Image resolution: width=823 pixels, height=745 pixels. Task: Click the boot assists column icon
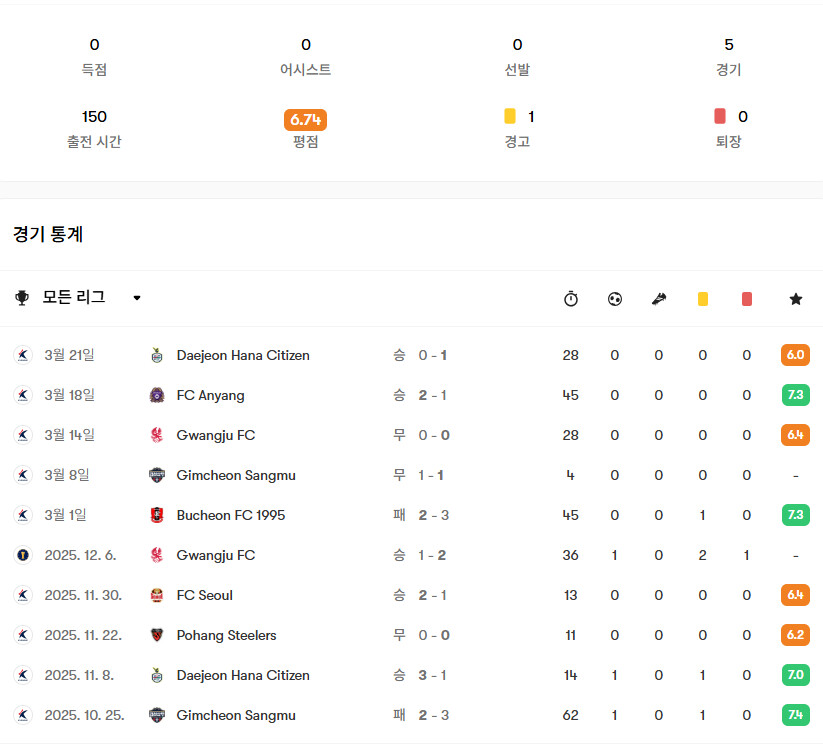(x=659, y=299)
